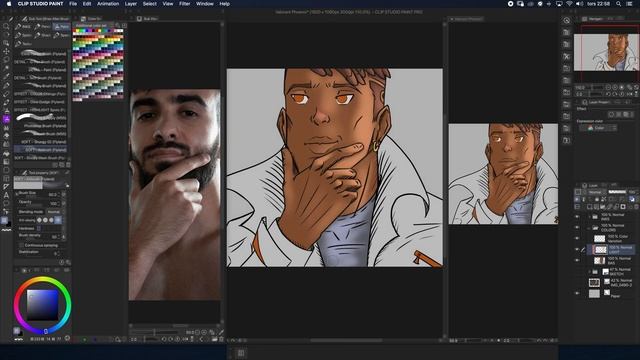Click the layer opacity slider in Layer palette
The image size is (640, 360).
pos(617,192)
